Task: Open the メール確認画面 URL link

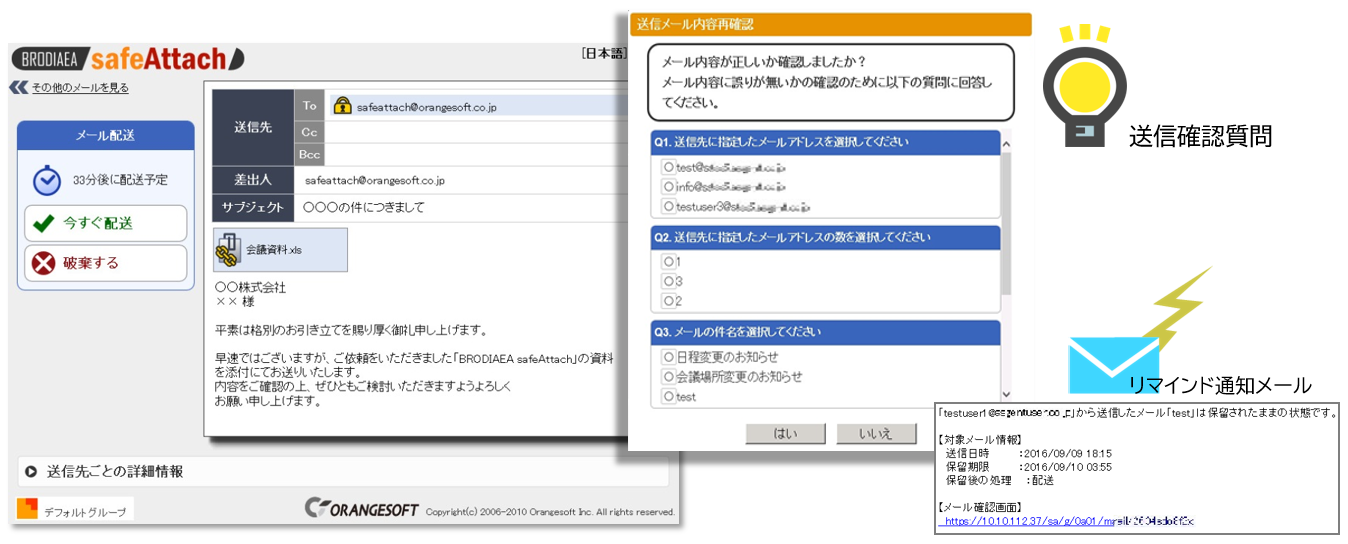Action: click(1069, 521)
